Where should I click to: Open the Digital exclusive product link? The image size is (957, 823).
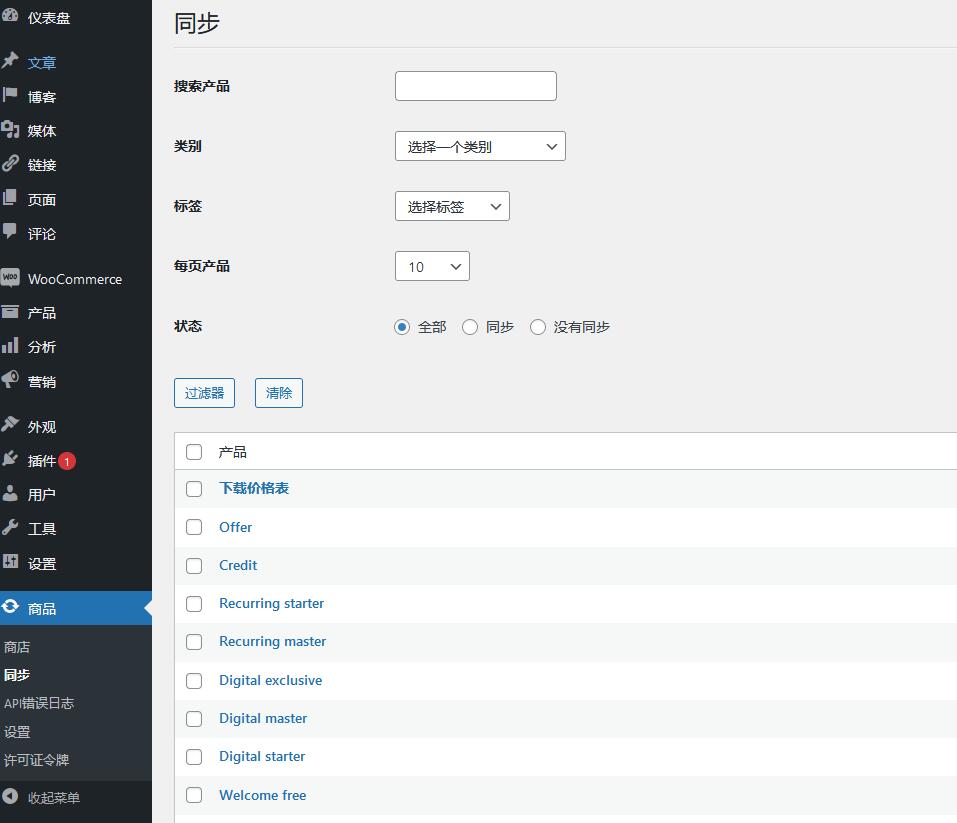(270, 680)
